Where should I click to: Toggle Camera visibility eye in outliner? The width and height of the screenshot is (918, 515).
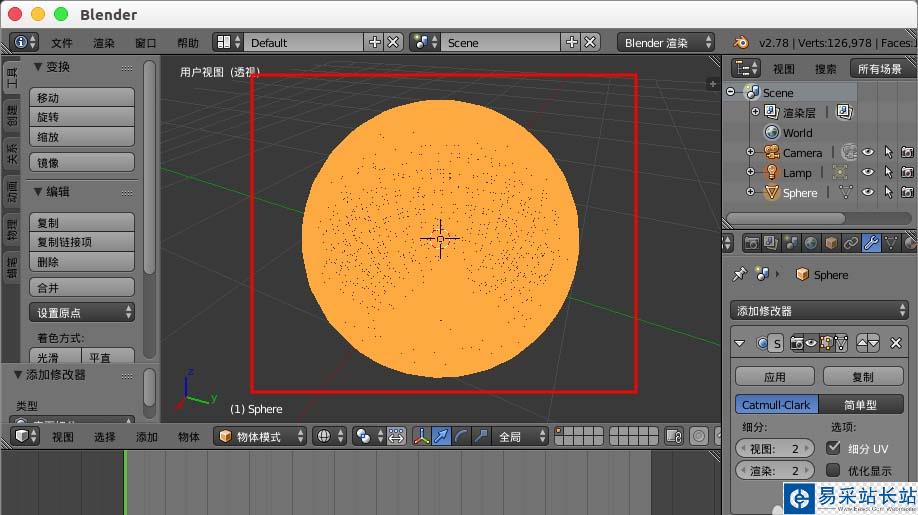(x=868, y=152)
